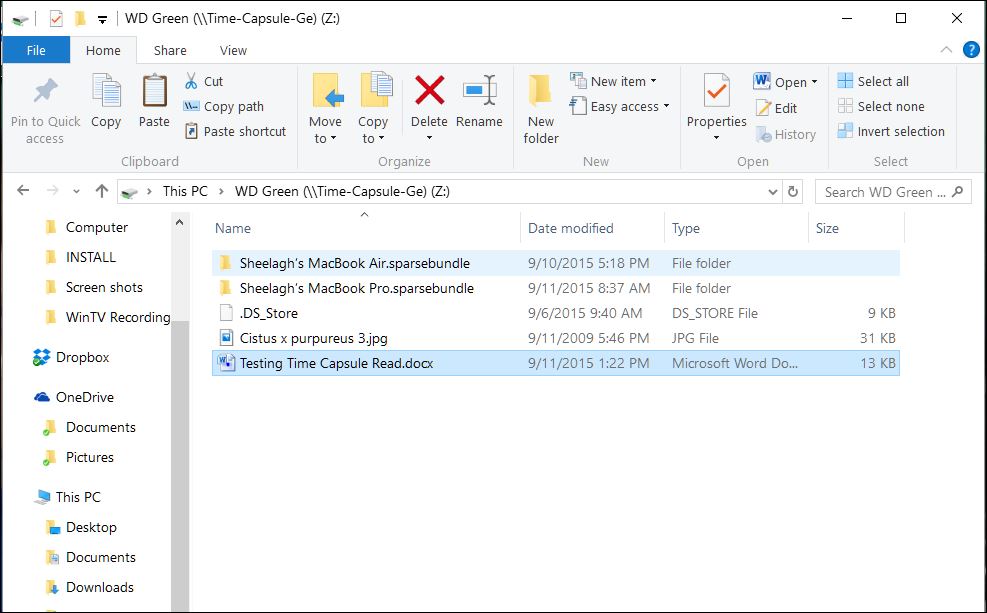Screen dimensions: 987x613
Task: Click WD Green segment in address bar
Action: tap(342, 191)
